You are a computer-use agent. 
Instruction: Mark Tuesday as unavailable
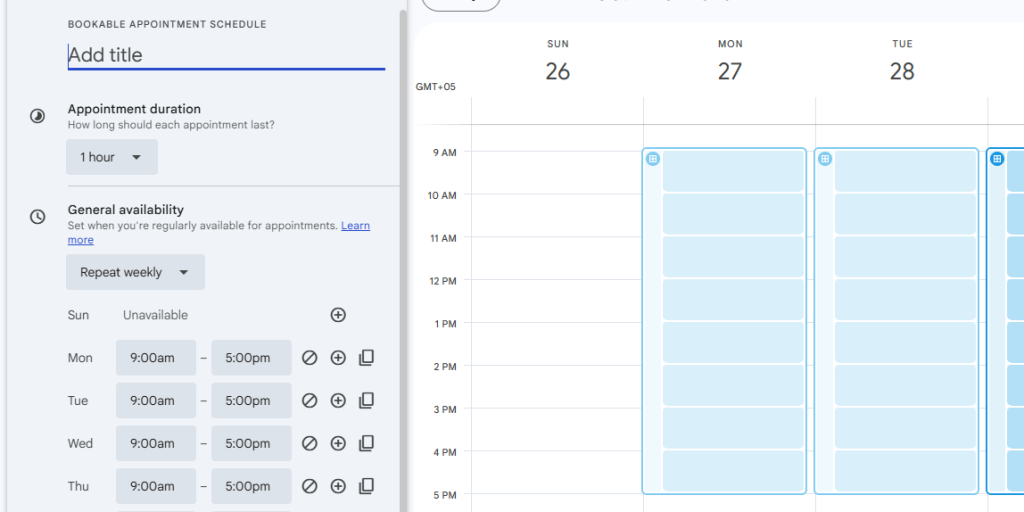pos(309,401)
